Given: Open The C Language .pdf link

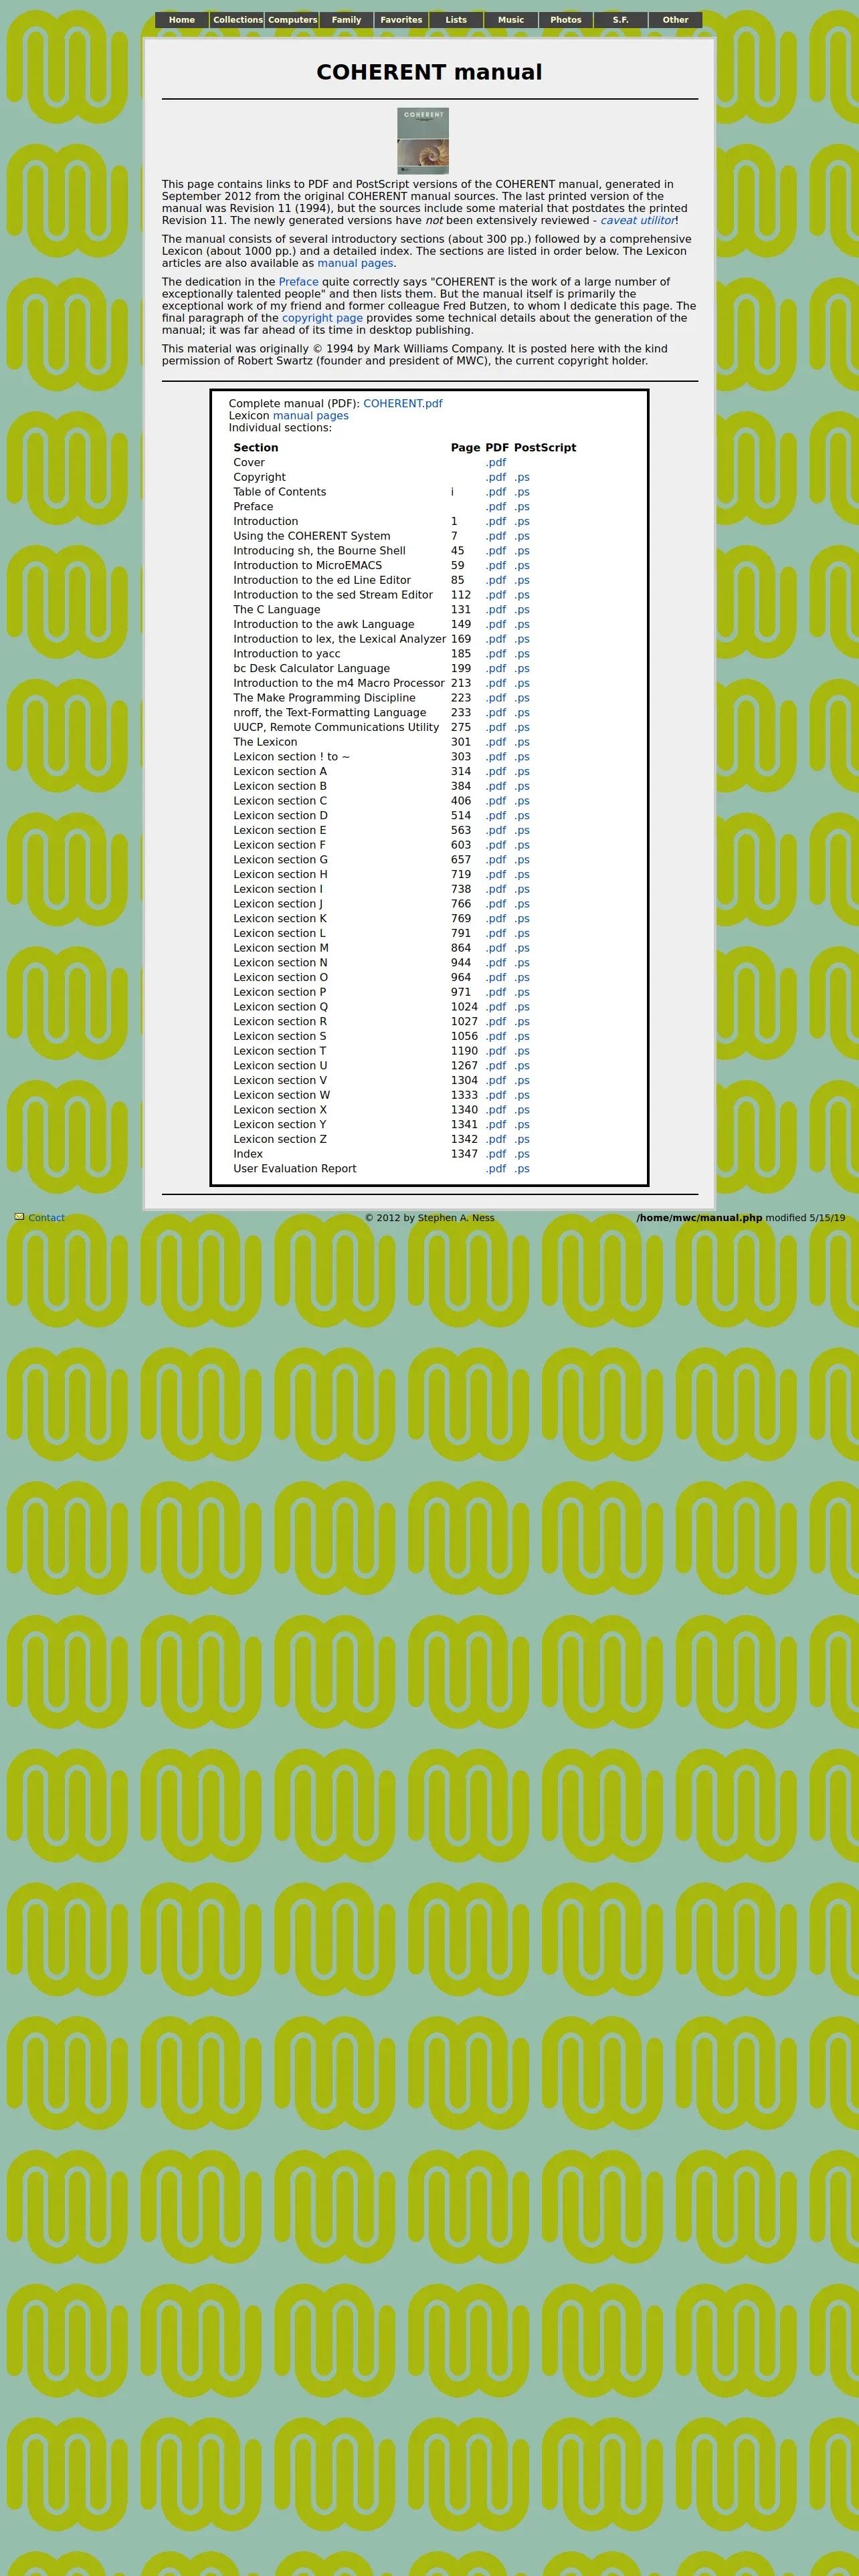Looking at the screenshot, I should pyautogui.click(x=496, y=610).
